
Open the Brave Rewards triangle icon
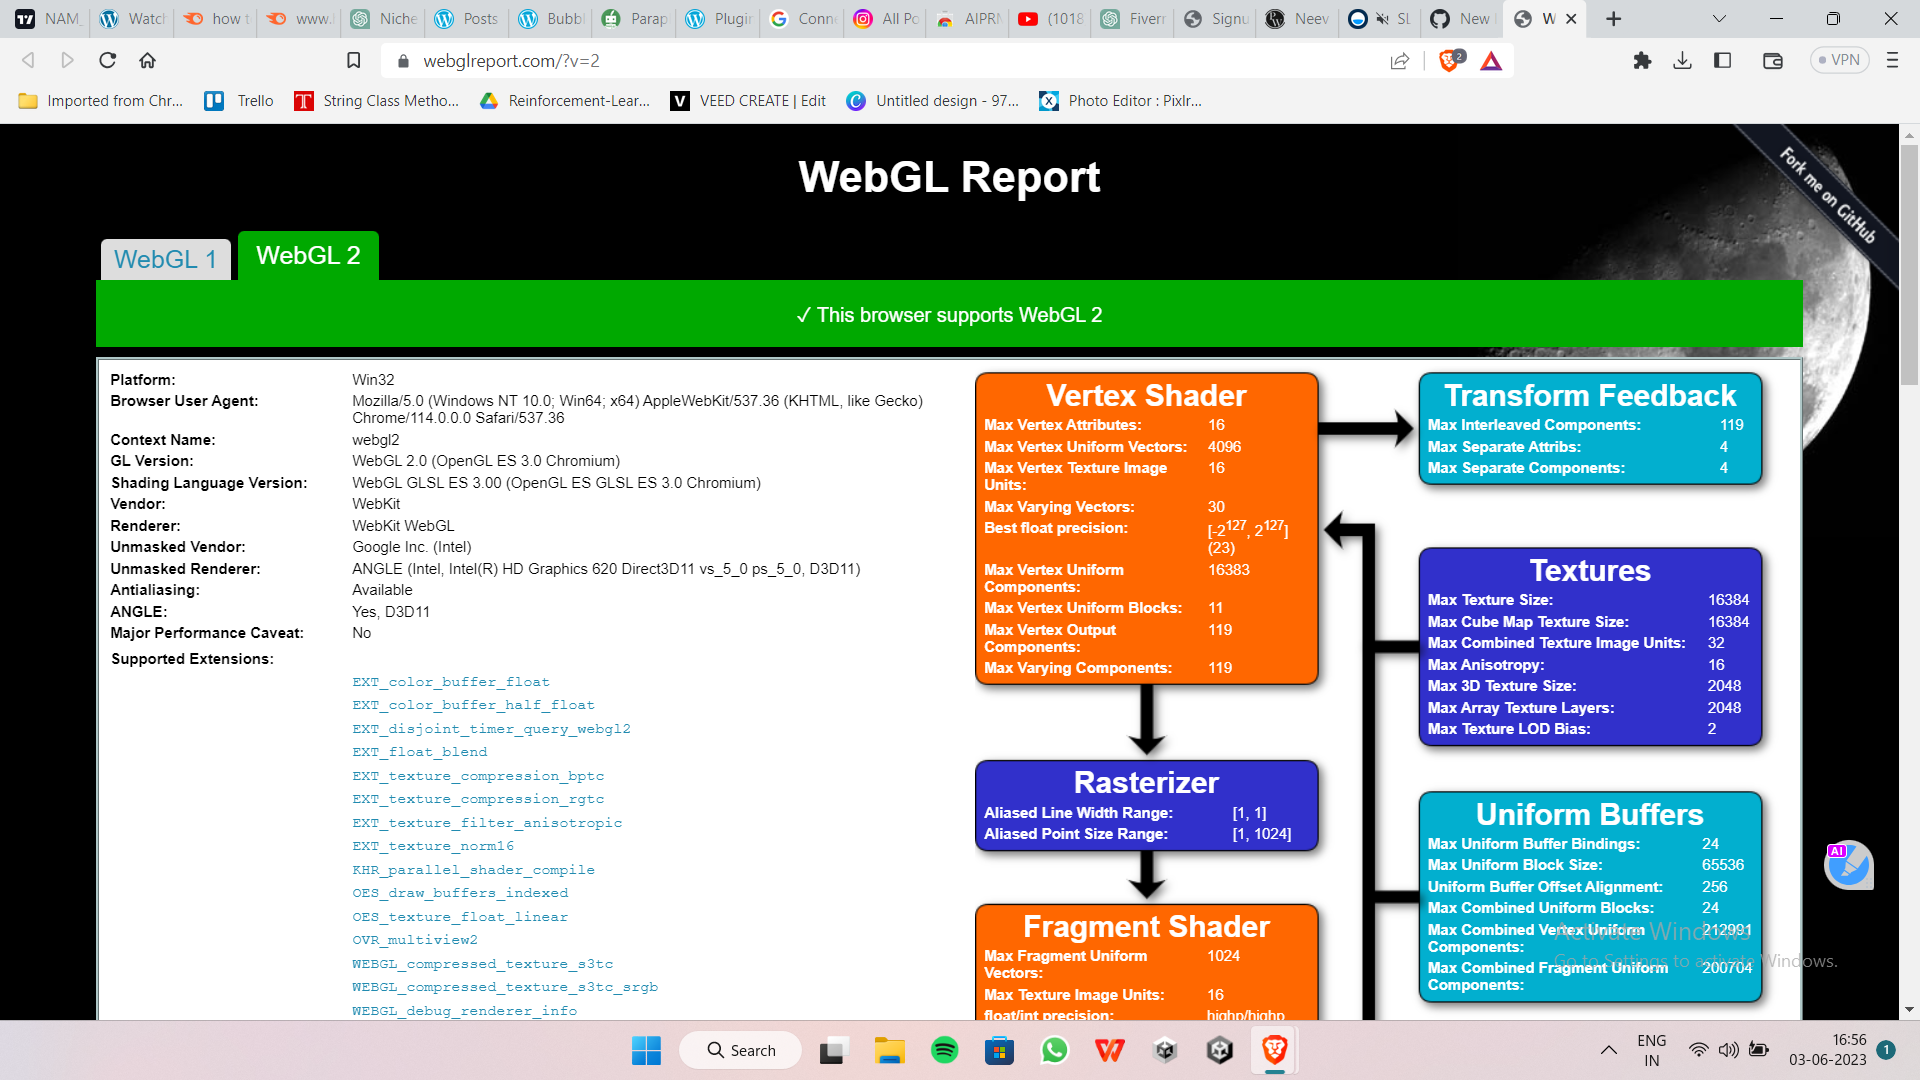(1492, 60)
